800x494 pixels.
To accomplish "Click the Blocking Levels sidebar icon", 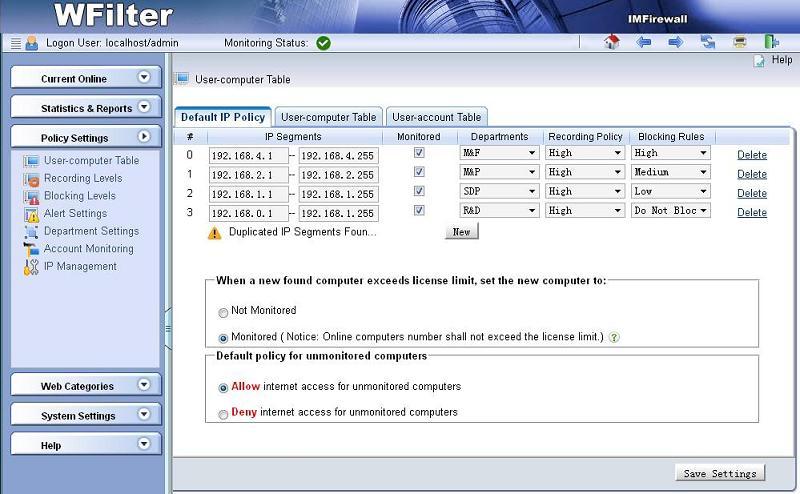I will 31,196.
